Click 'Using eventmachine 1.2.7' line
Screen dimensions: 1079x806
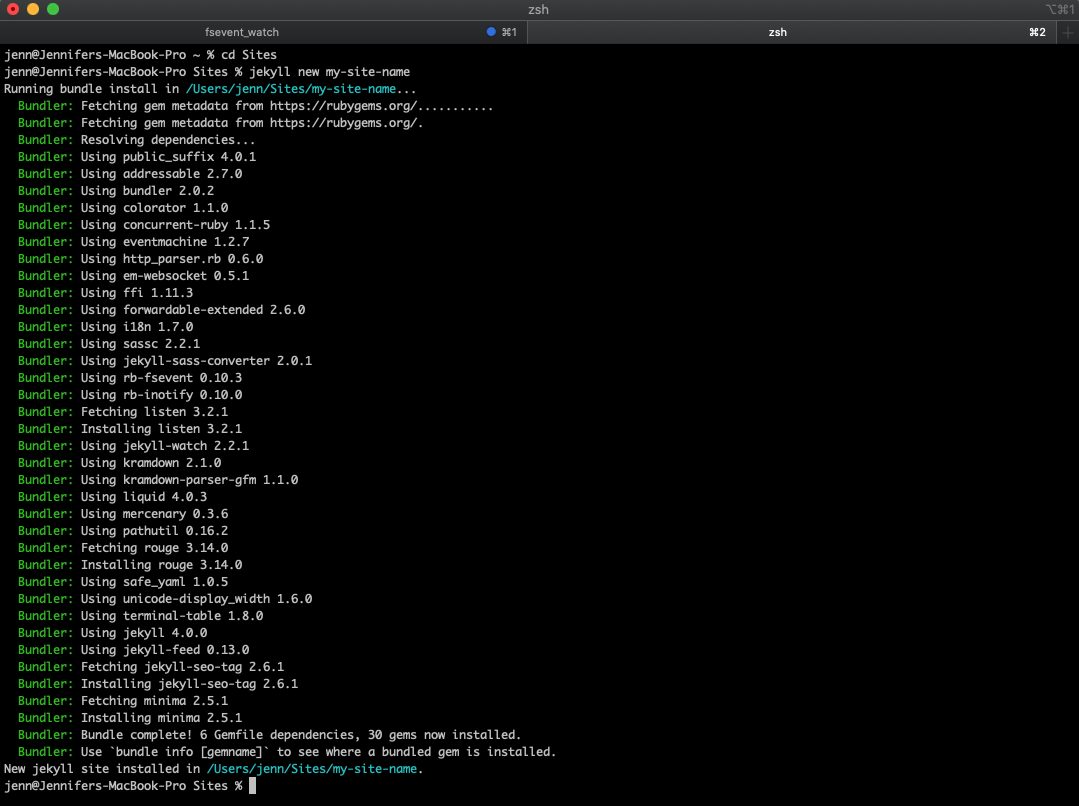tap(164, 242)
